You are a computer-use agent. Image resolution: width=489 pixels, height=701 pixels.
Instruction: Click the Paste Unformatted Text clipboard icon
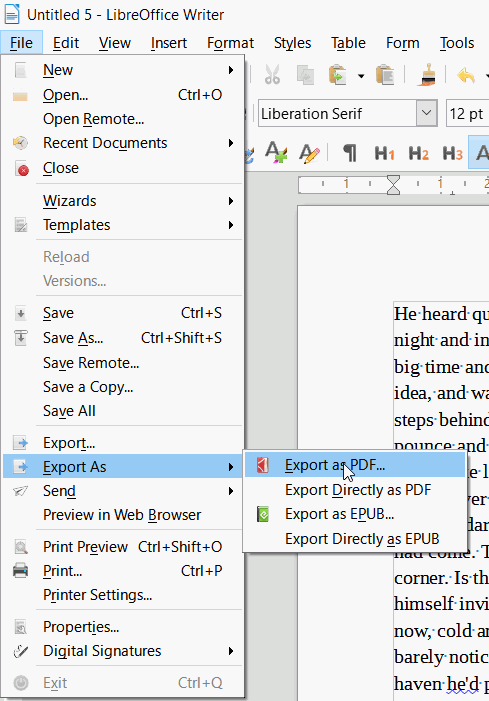point(385,75)
